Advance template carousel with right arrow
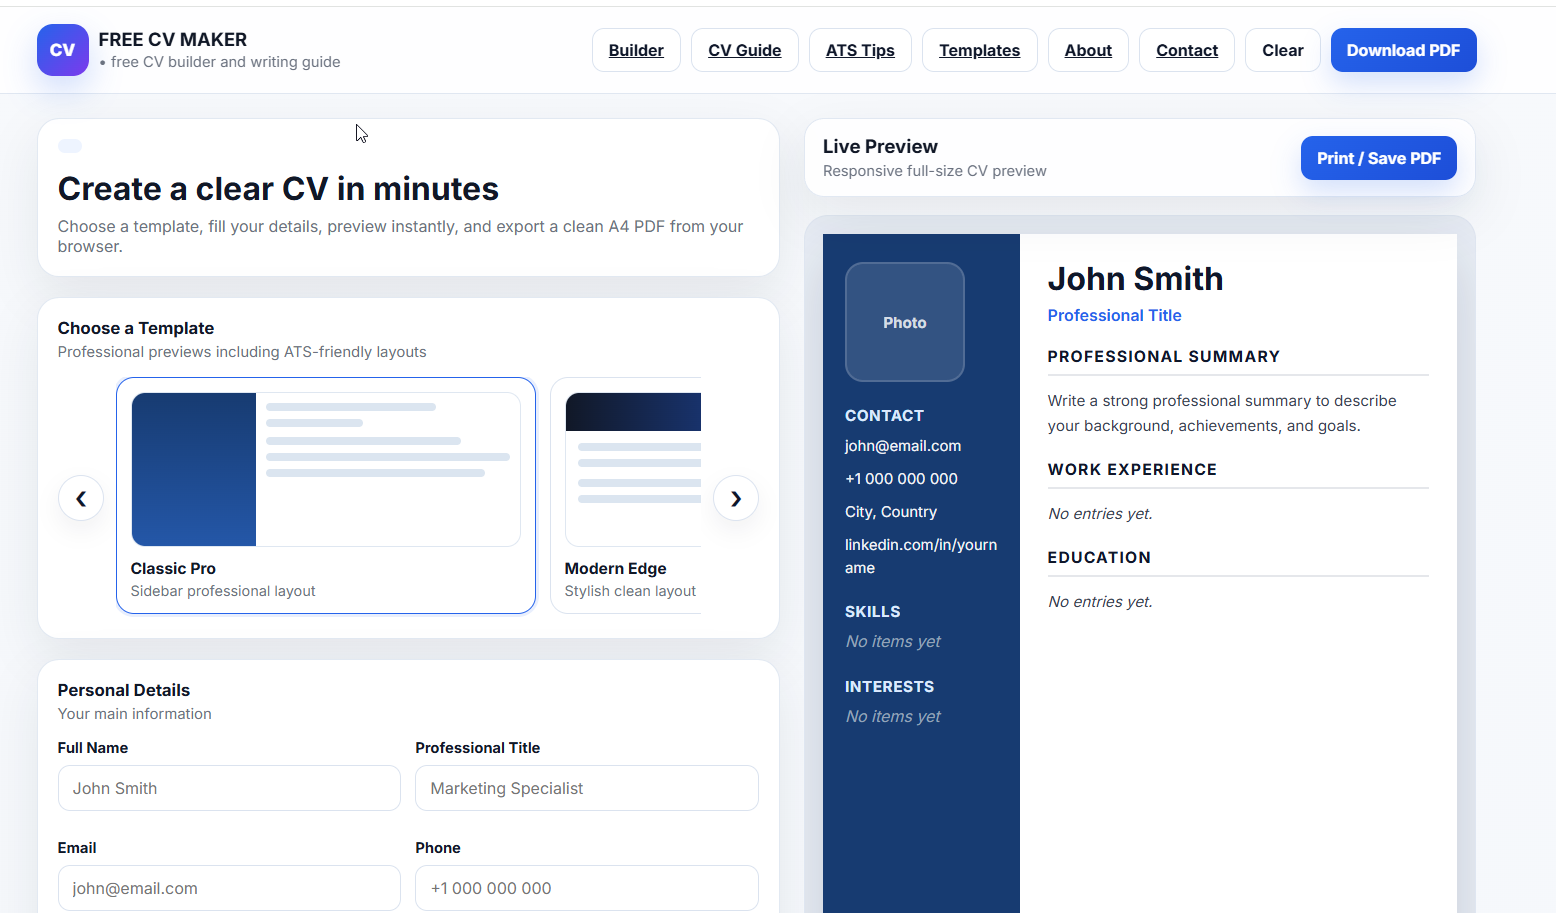 [x=736, y=498]
